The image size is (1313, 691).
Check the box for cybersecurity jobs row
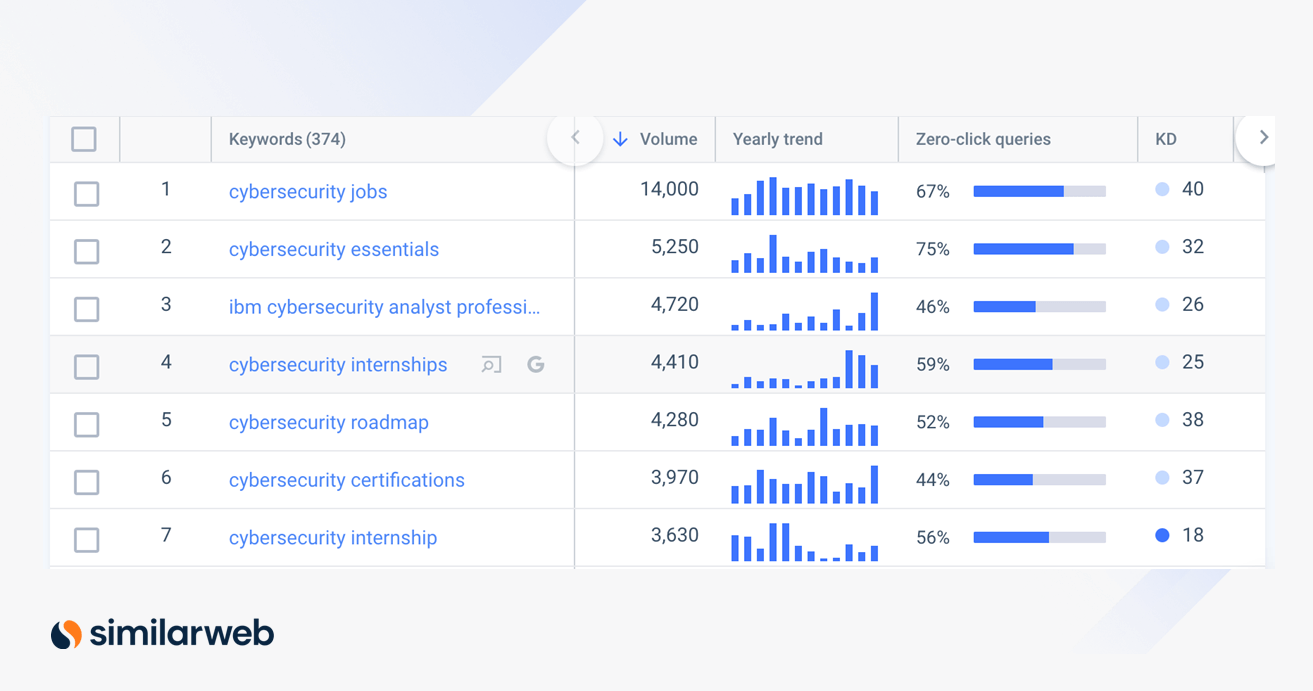tap(87, 193)
